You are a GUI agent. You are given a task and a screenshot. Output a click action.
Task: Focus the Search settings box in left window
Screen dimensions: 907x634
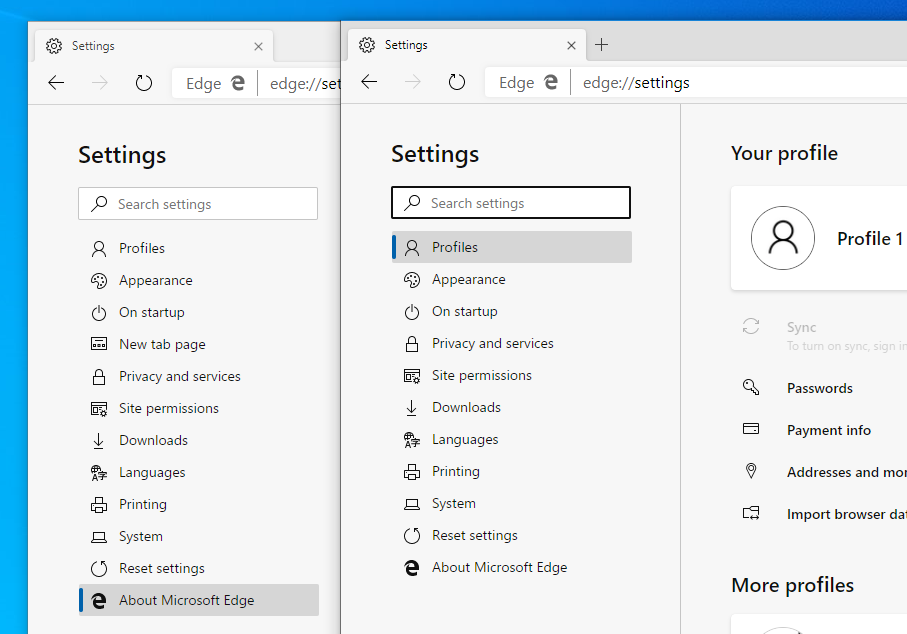[x=198, y=204]
